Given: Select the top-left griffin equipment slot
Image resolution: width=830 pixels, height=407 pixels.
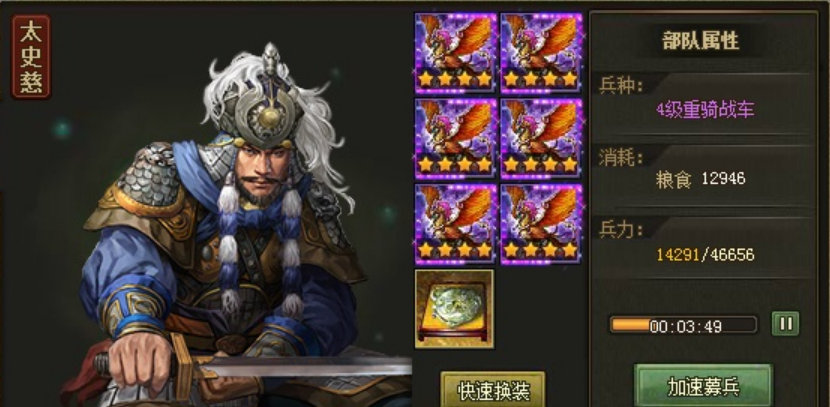Looking at the screenshot, I should coord(456,53).
